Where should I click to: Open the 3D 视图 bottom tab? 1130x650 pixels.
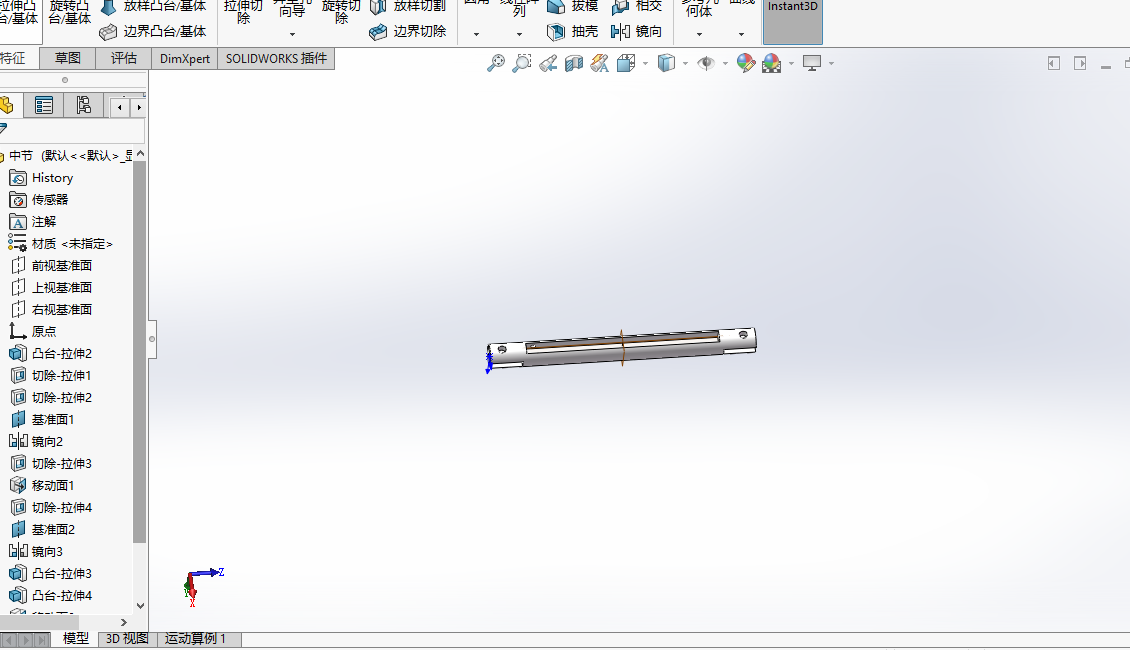pos(127,638)
